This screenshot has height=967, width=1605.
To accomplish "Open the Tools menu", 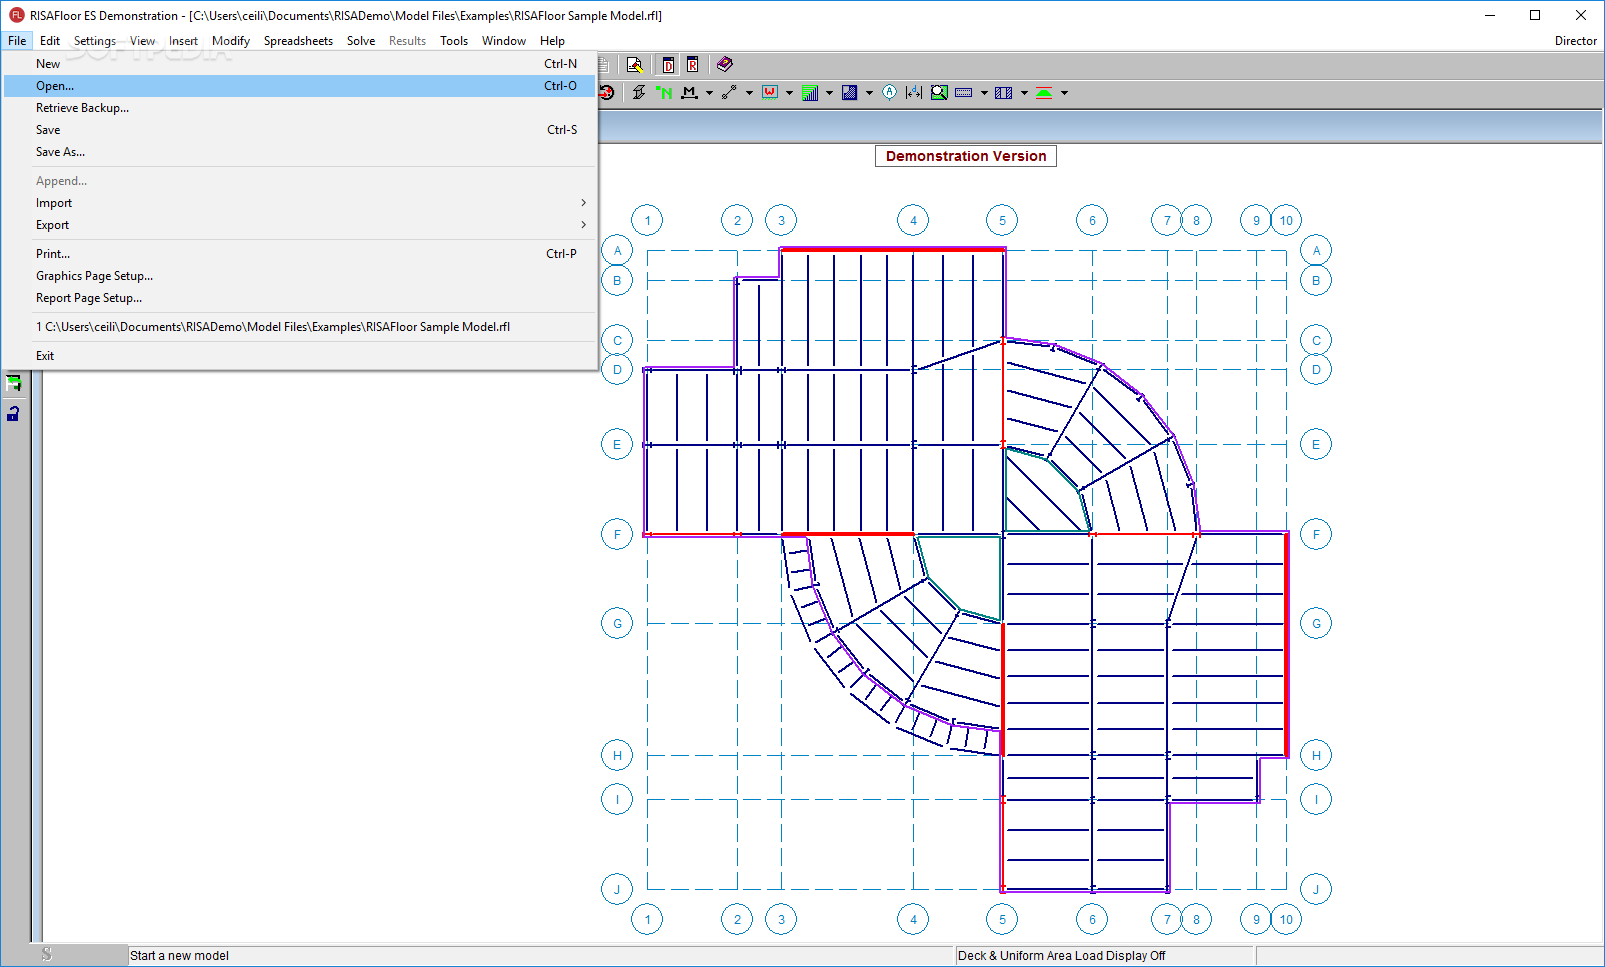I will pos(454,41).
